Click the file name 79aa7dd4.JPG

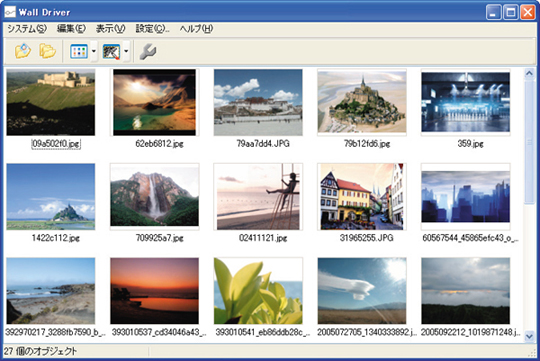click(x=263, y=144)
